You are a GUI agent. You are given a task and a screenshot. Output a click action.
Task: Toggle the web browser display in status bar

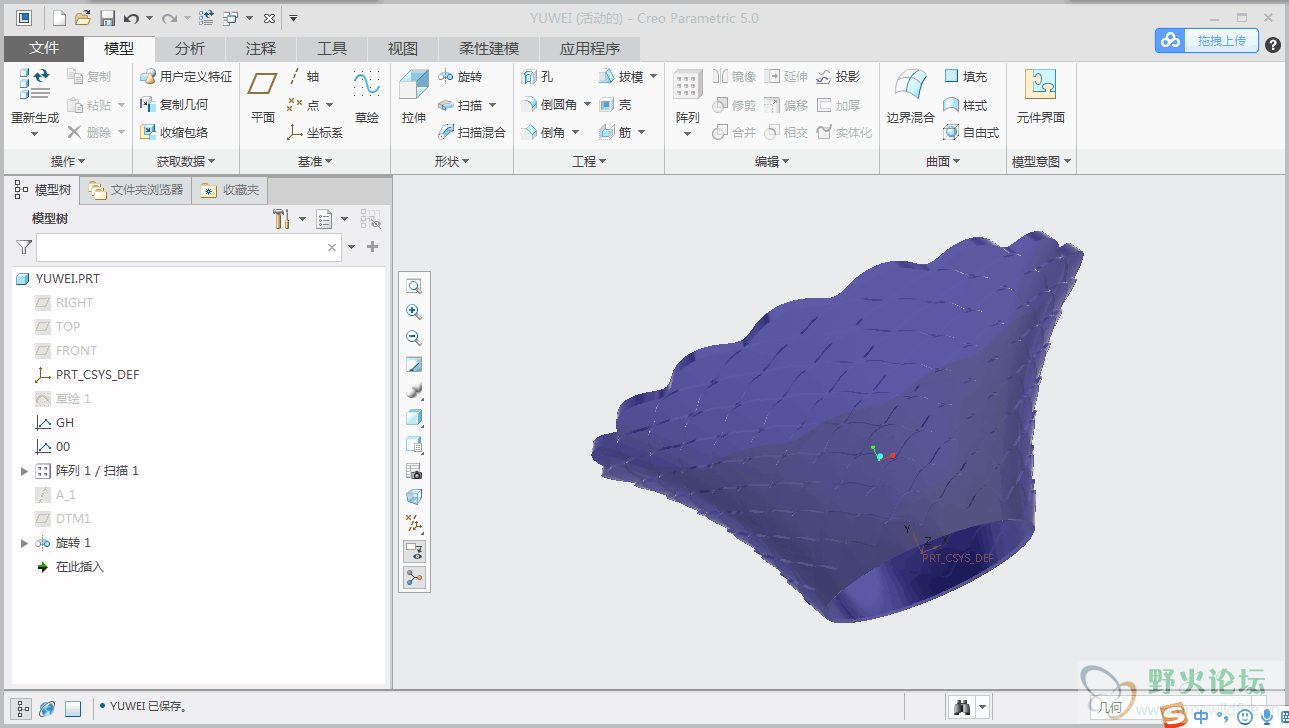click(47, 708)
